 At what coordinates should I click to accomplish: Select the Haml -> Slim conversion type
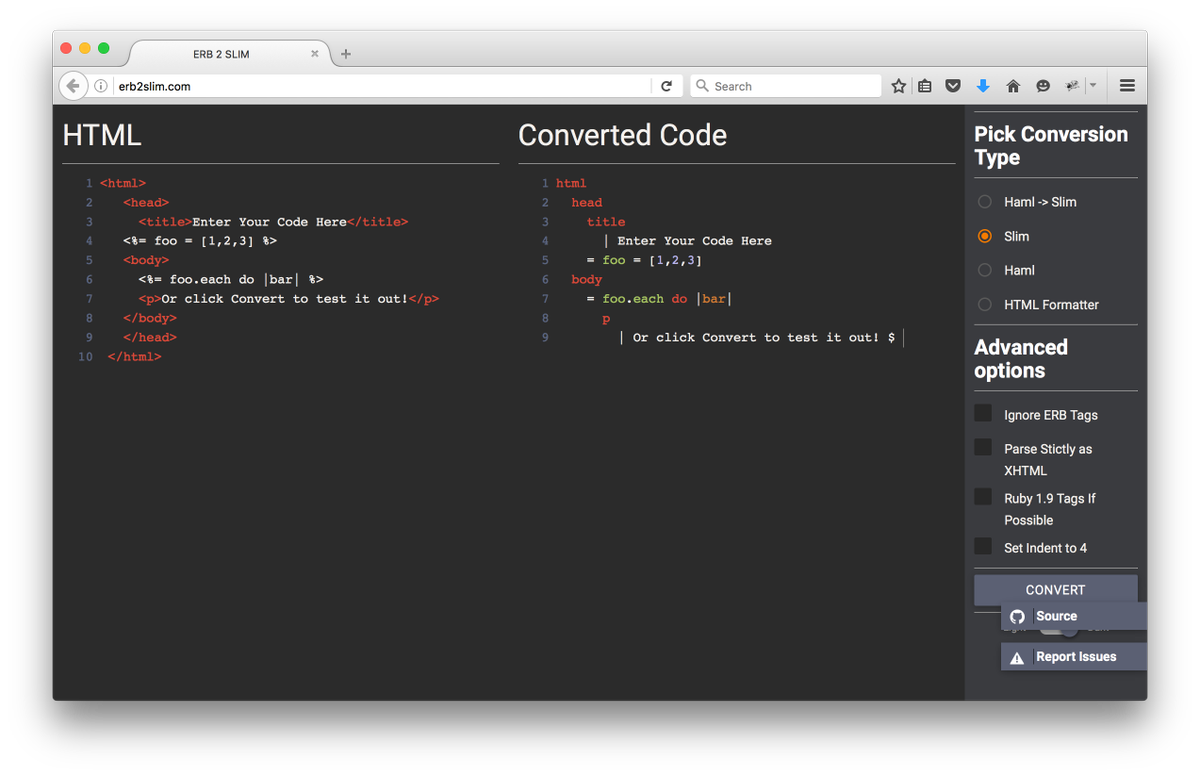coord(983,201)
